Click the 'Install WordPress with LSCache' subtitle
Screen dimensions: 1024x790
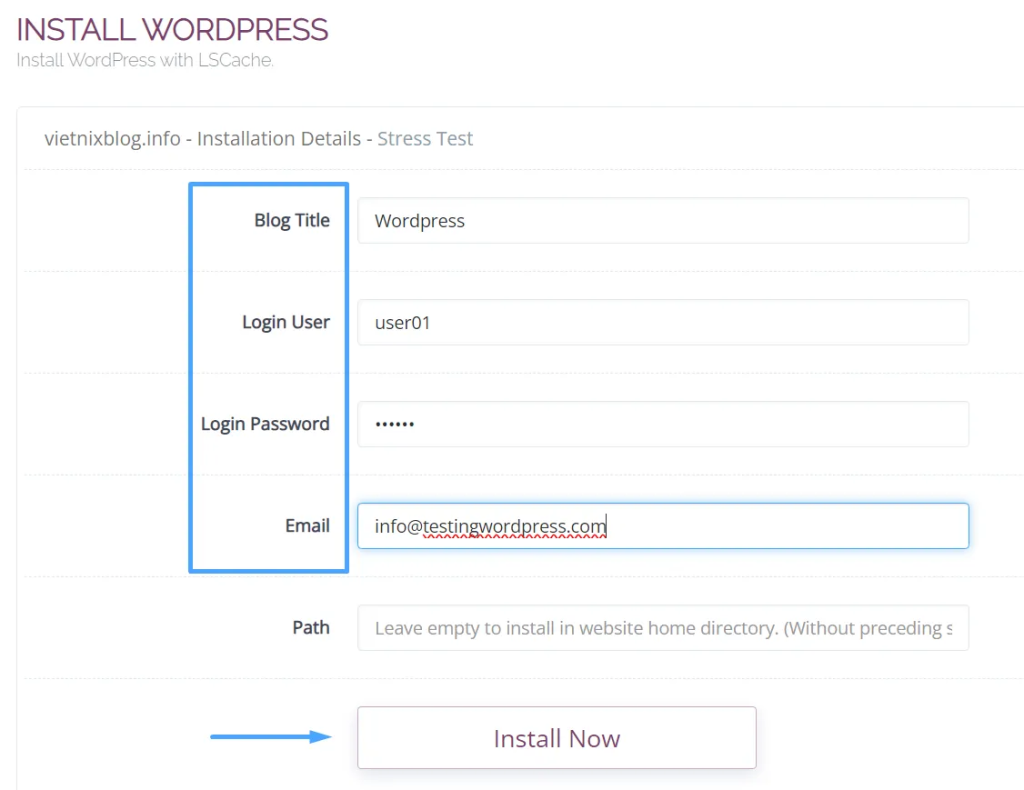pyautogui.click(x=145, y=60)
